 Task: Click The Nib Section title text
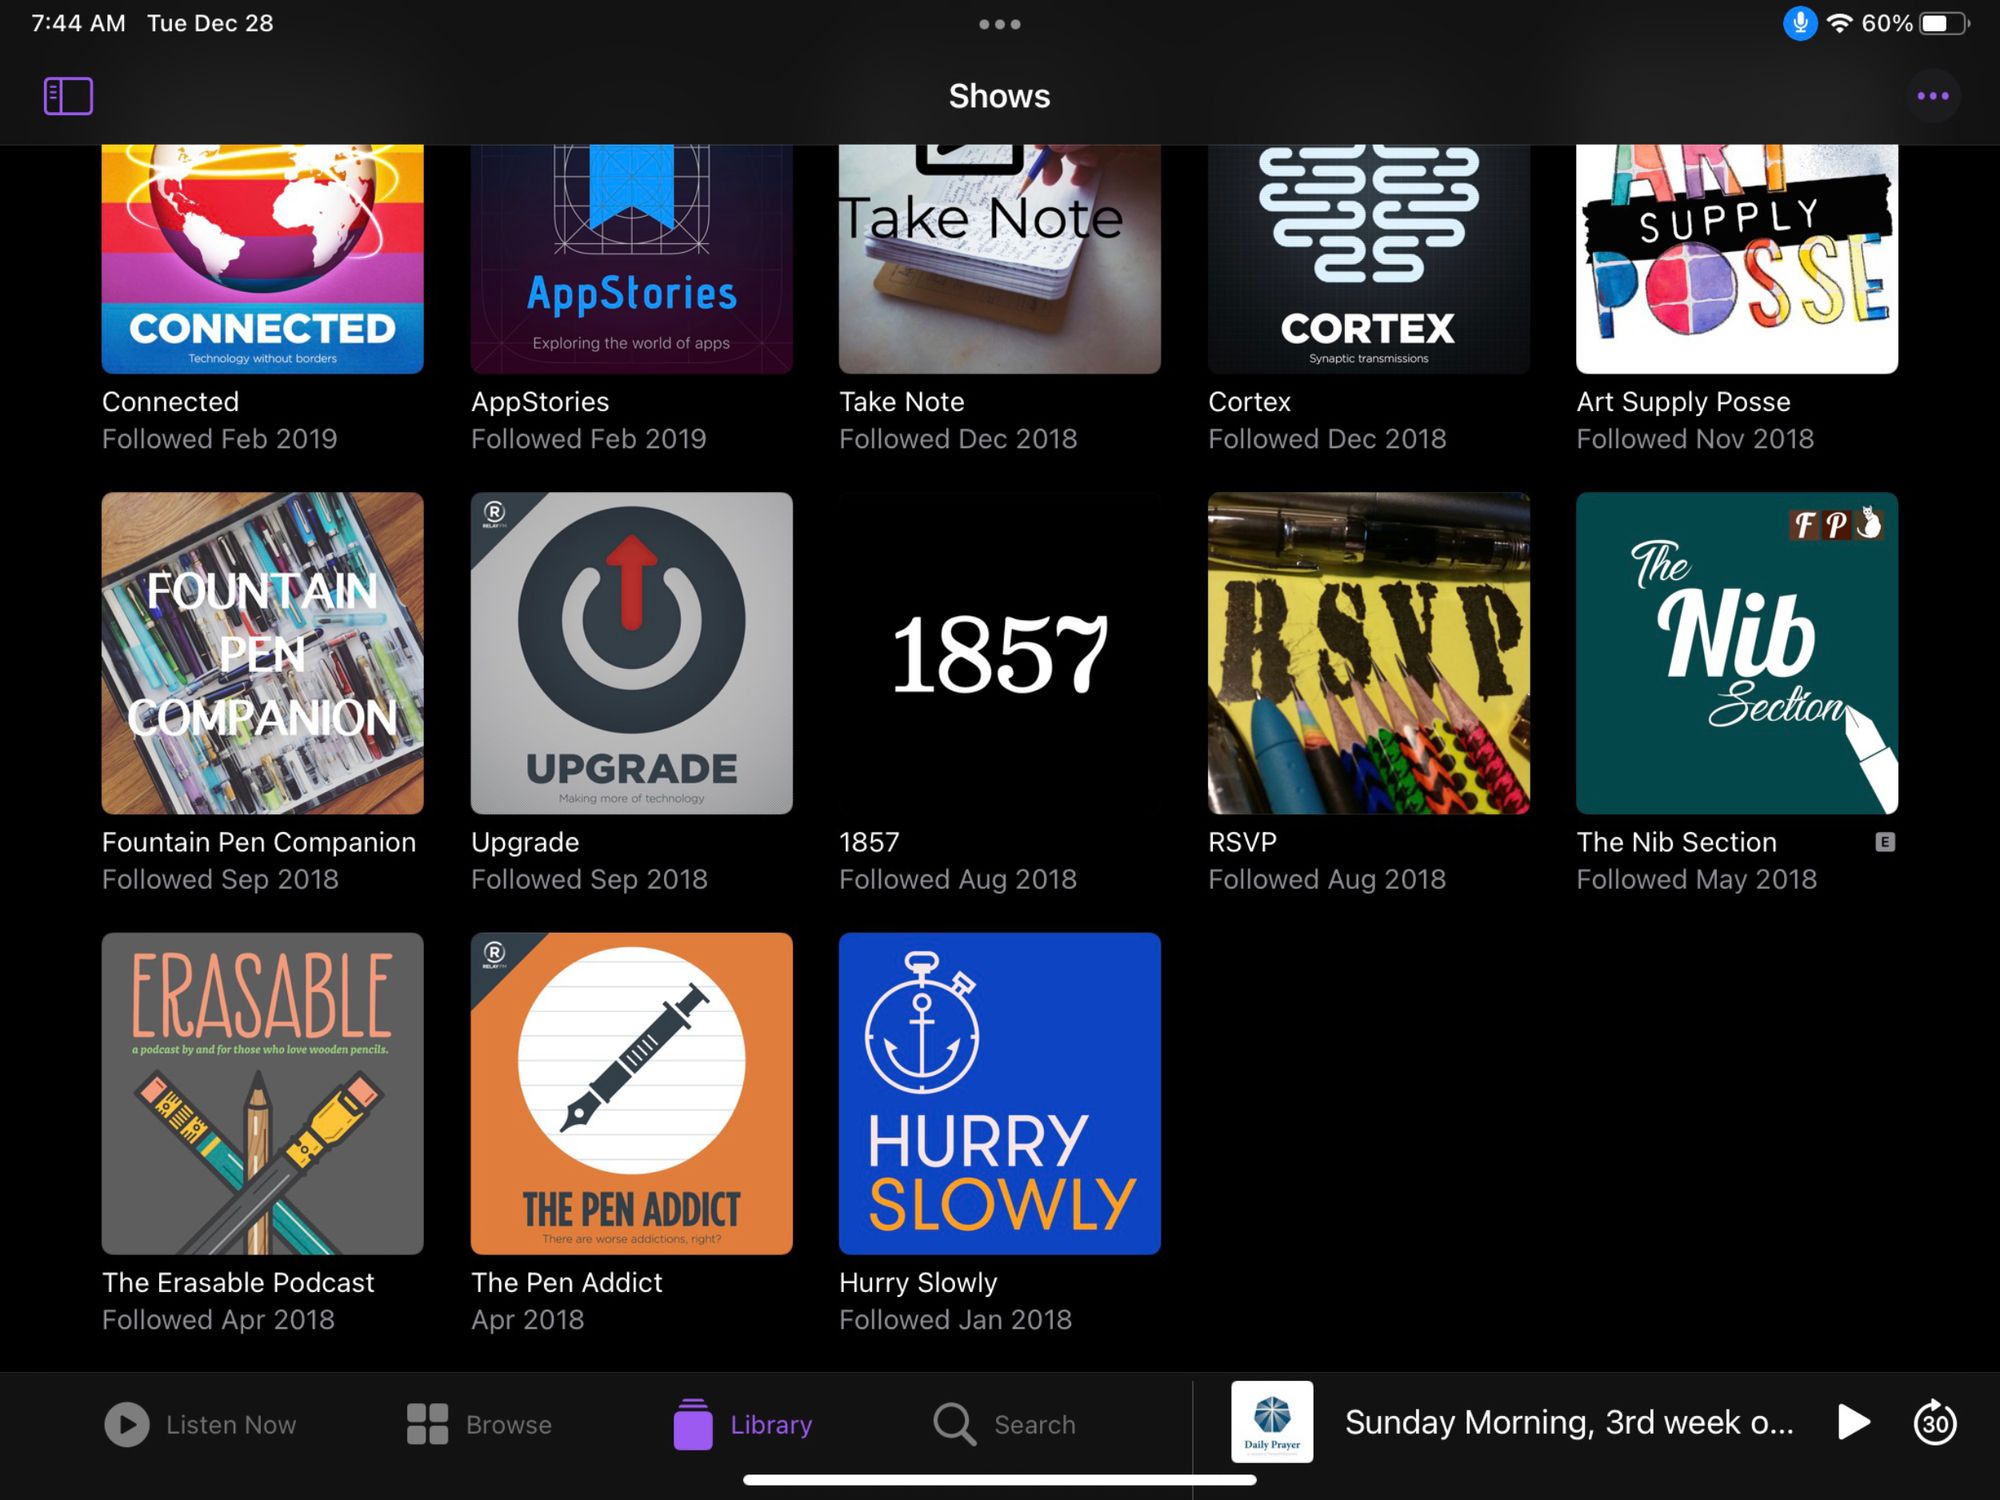(1676, 842)
